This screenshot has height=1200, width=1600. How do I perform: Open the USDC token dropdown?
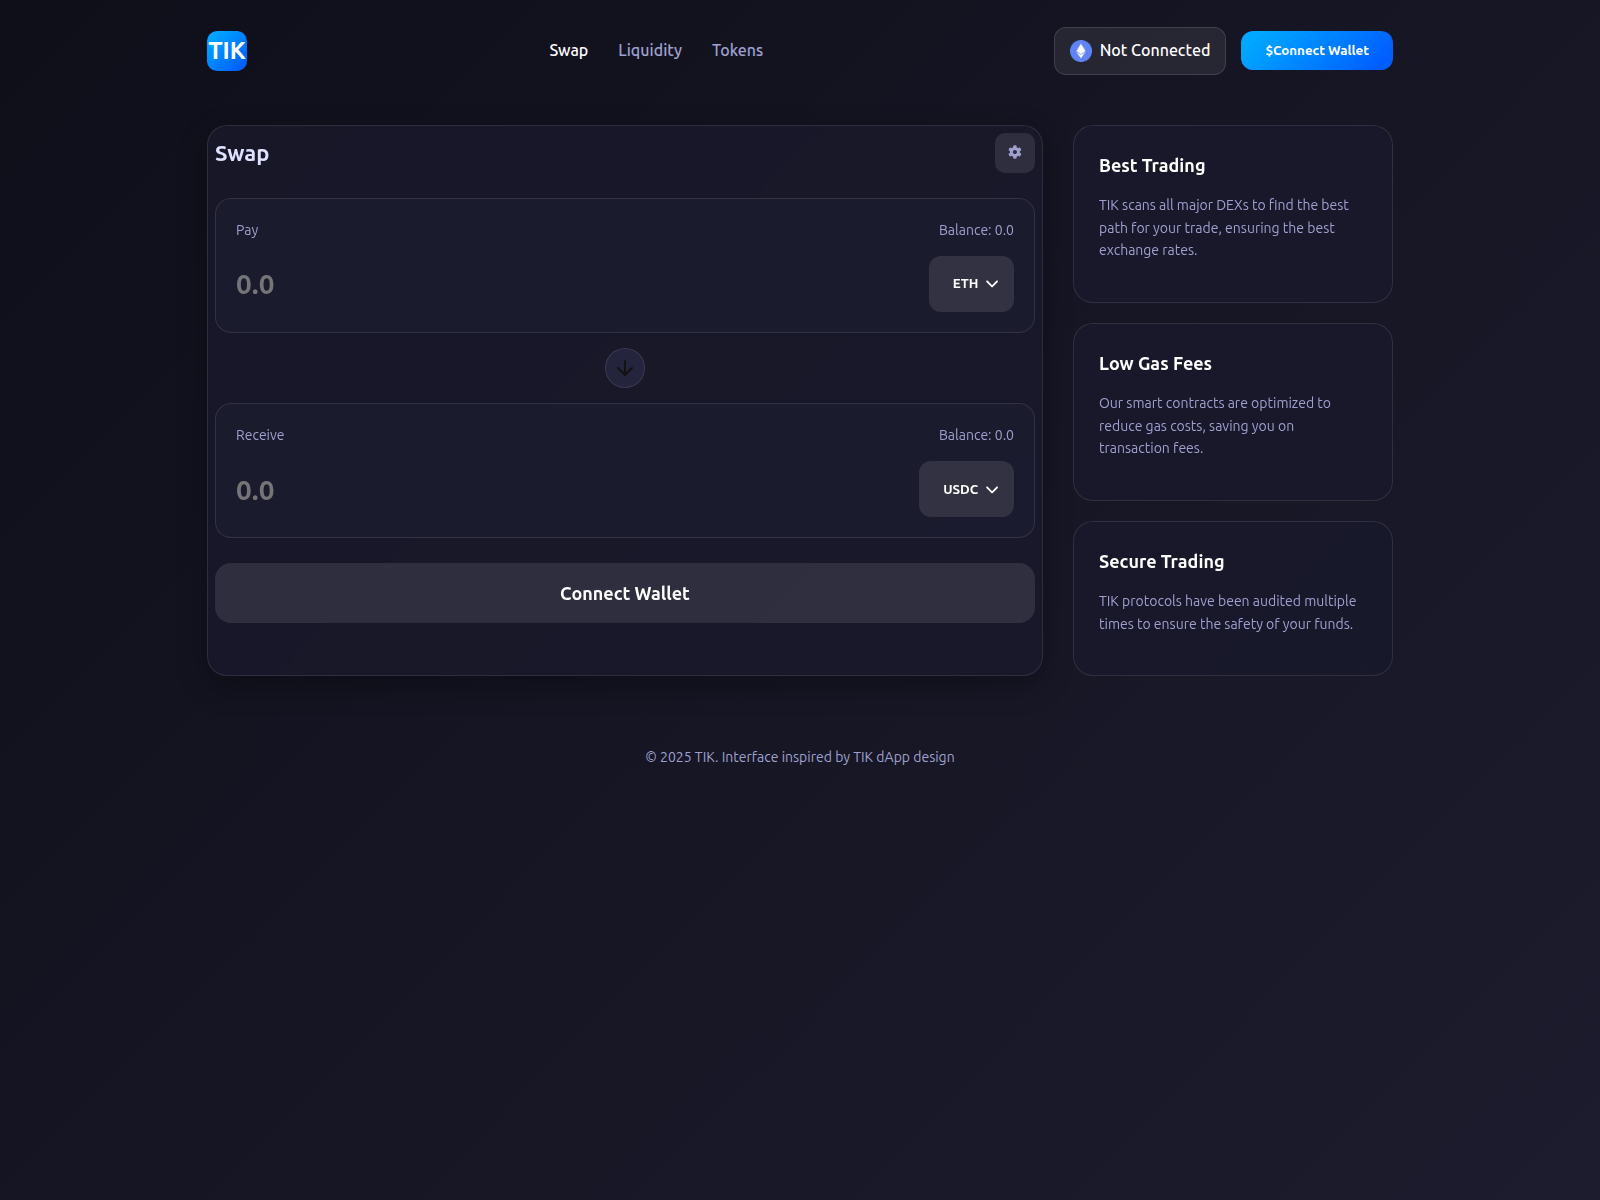966,489
